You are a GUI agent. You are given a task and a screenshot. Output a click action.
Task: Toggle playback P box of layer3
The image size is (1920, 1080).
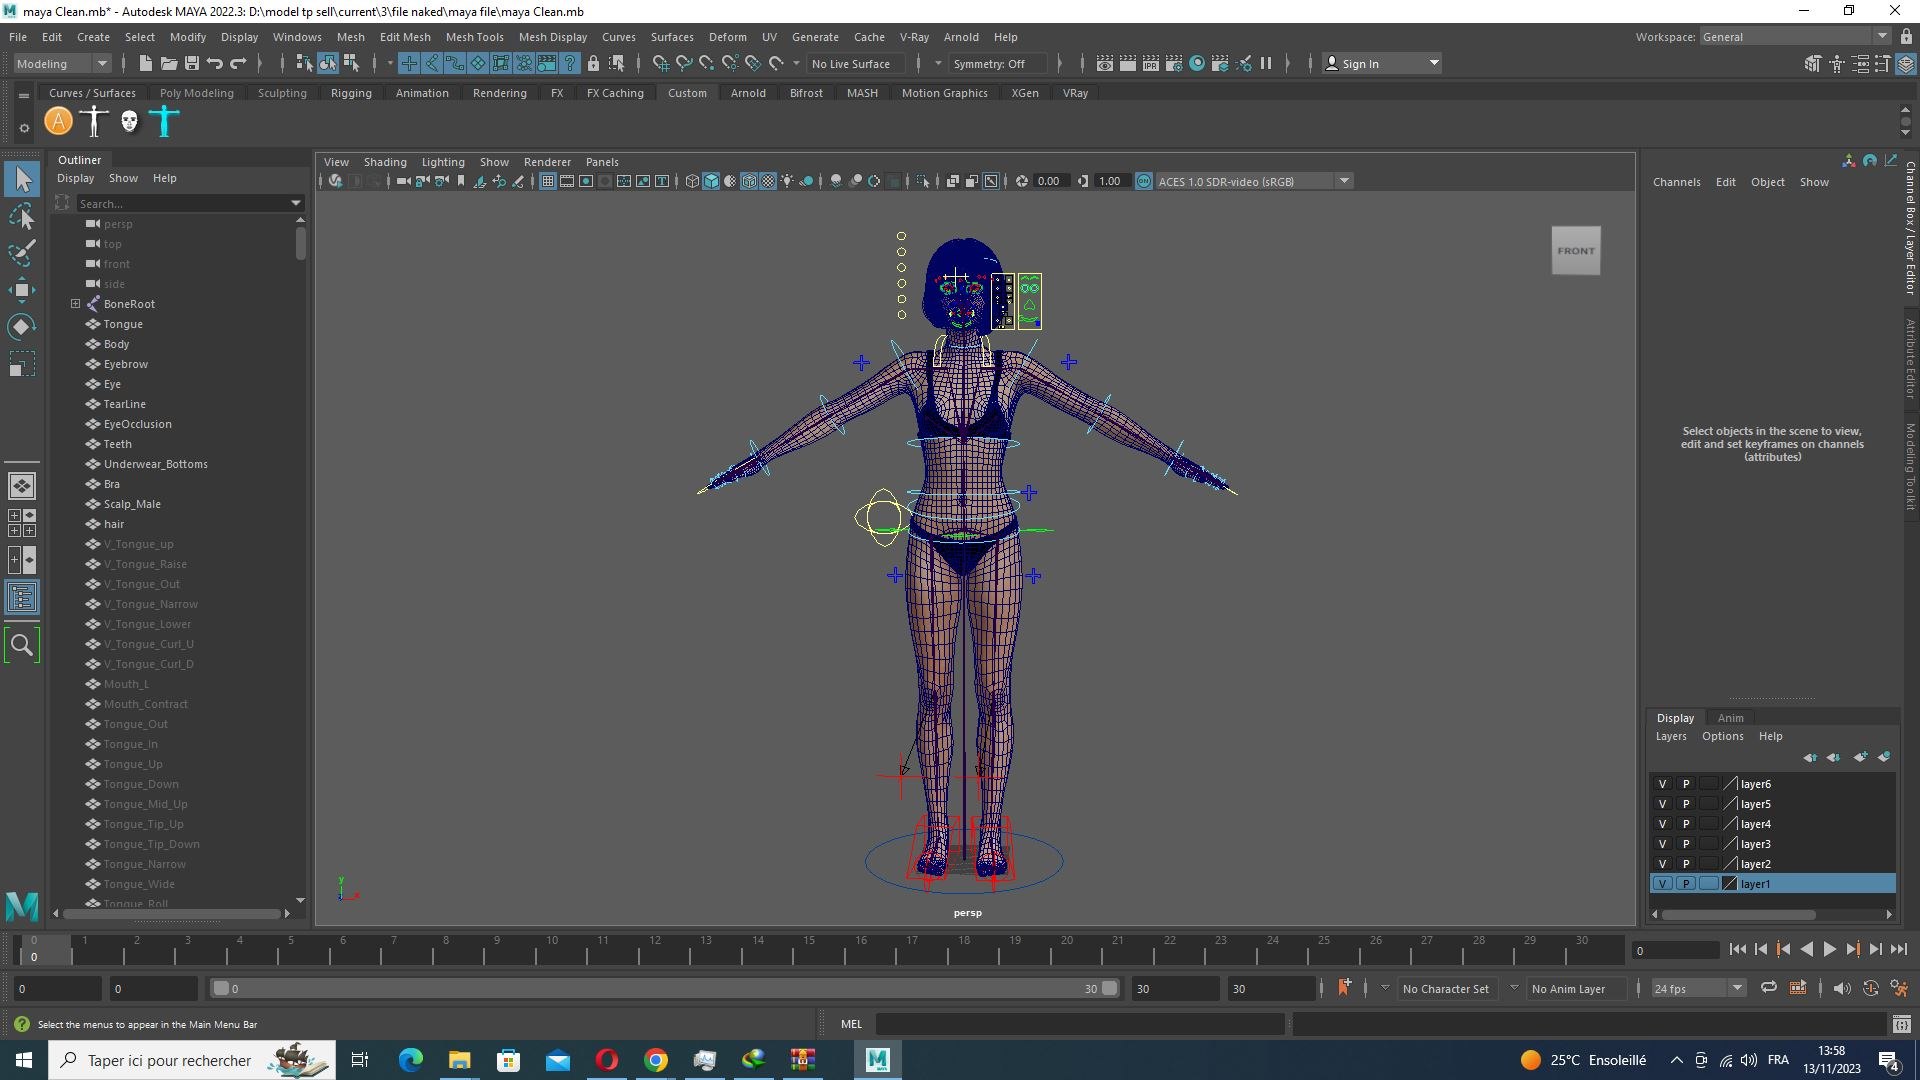[x=1685, y=844]
